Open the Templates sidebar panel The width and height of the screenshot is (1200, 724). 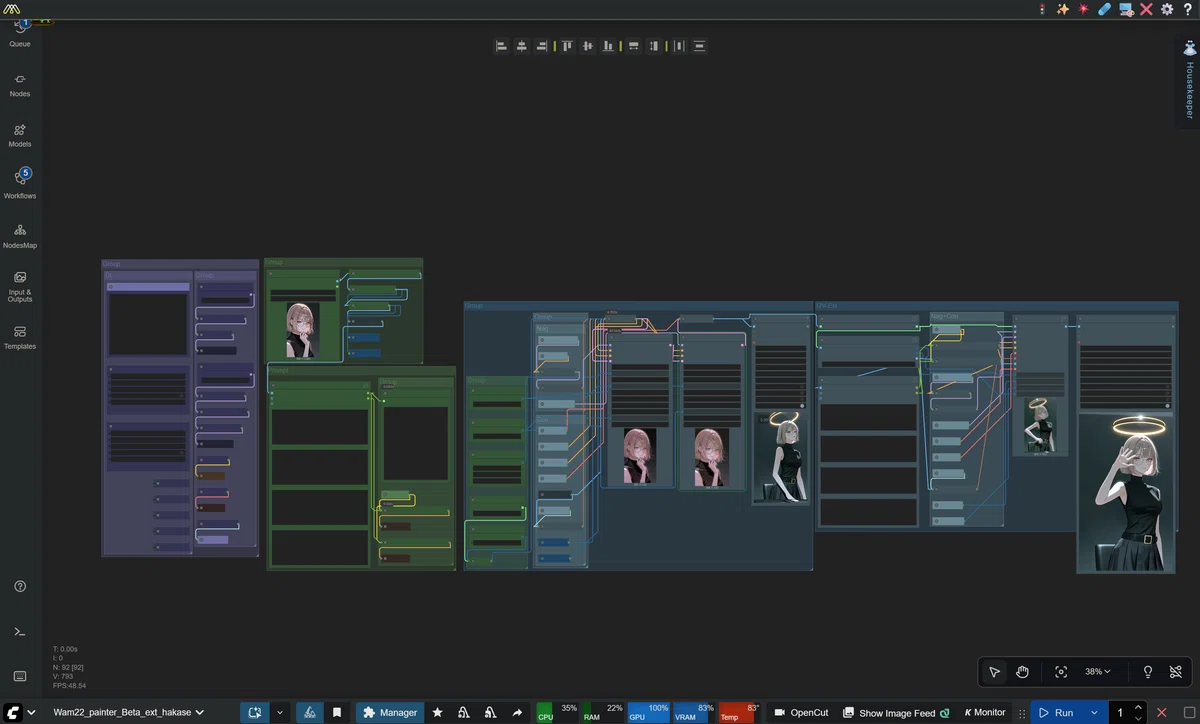20,337
